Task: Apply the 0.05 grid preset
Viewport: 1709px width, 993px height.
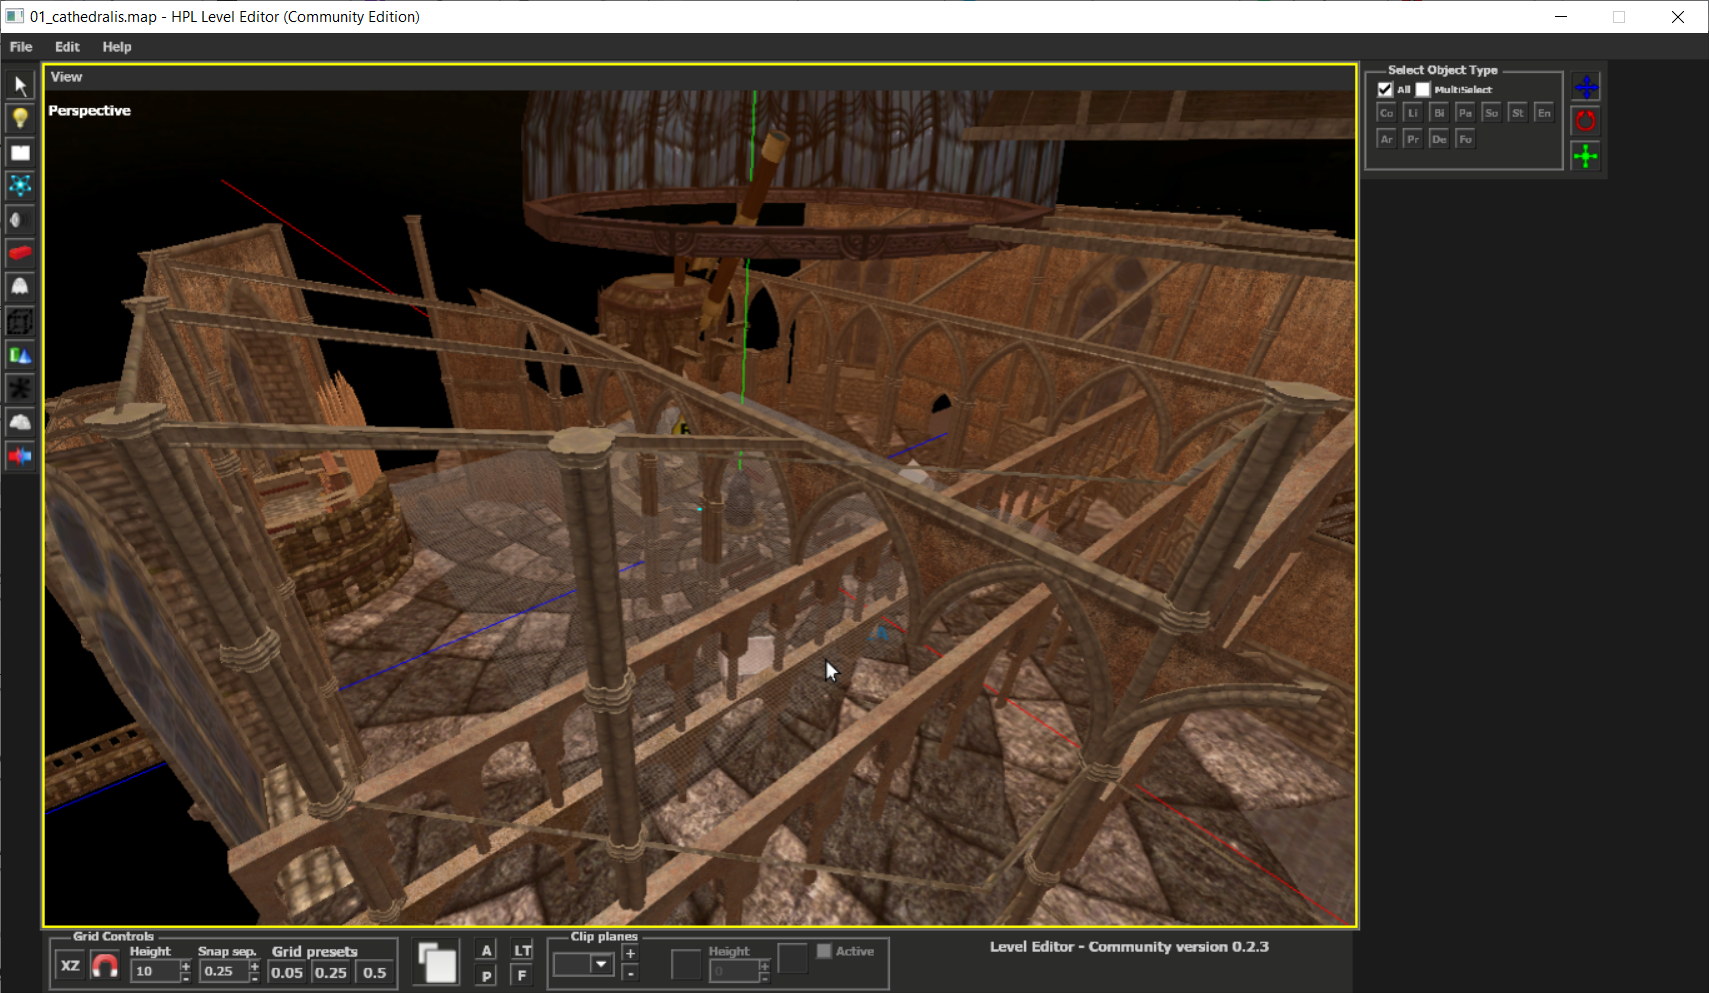Action: tap(287, 972)
